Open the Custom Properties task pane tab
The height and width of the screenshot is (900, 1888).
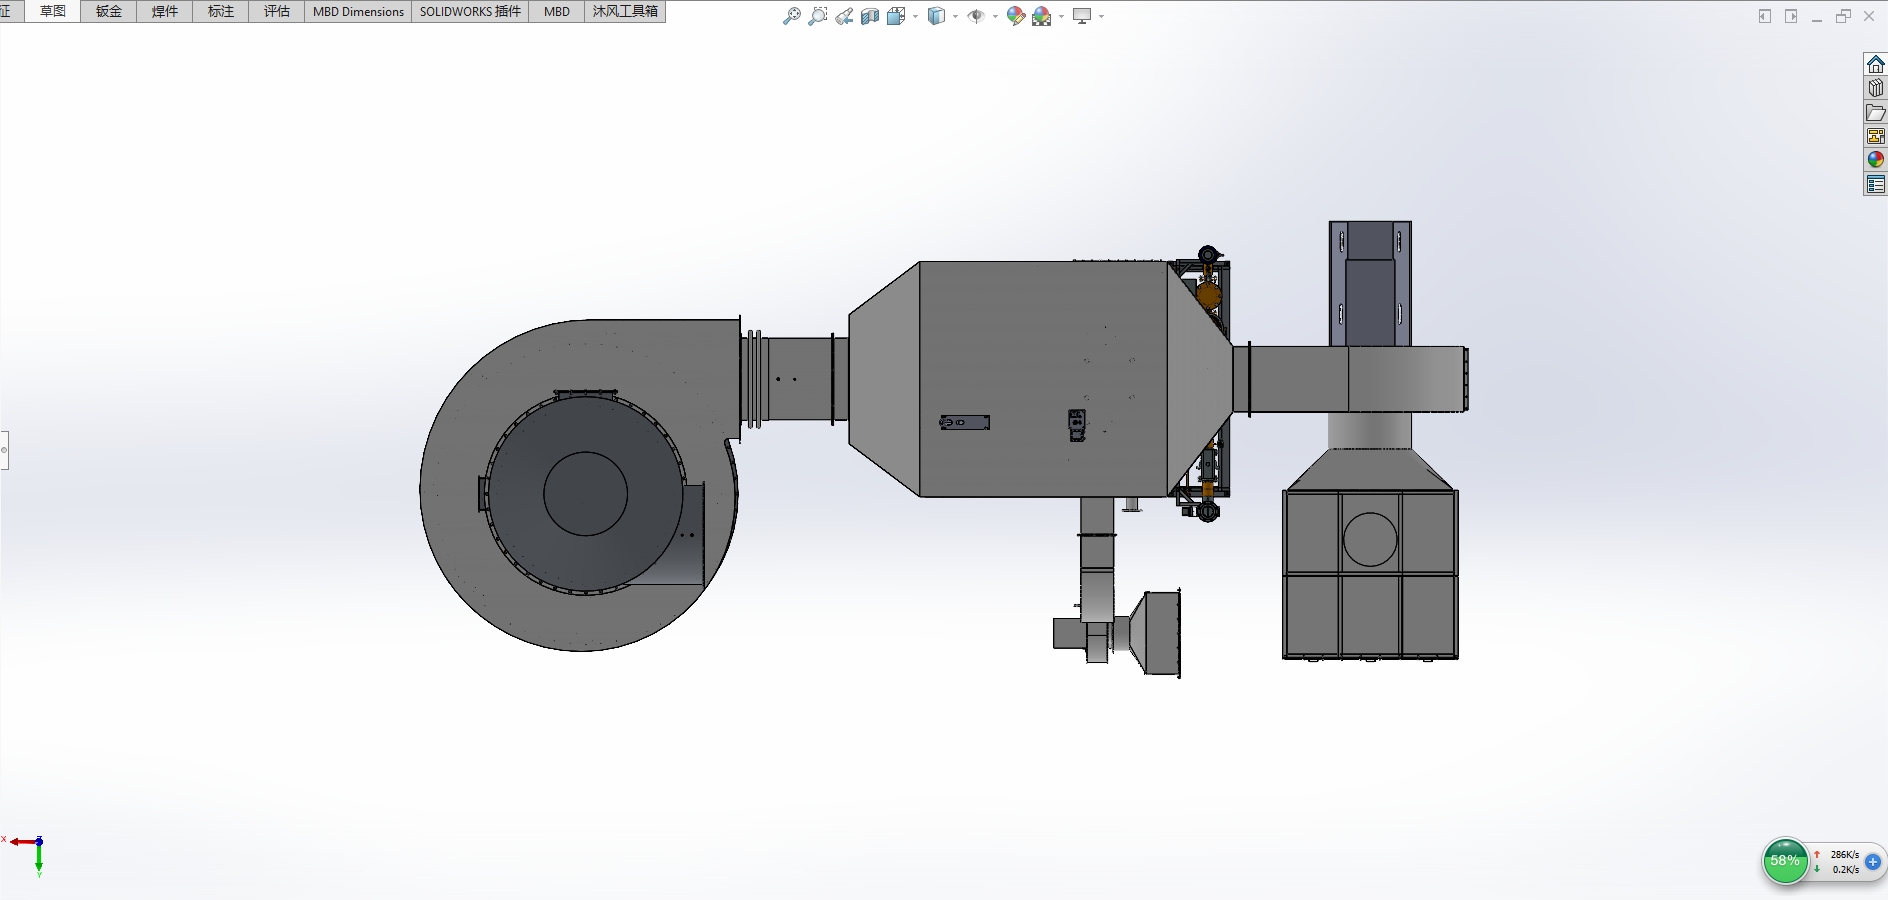pos(1875,184)
